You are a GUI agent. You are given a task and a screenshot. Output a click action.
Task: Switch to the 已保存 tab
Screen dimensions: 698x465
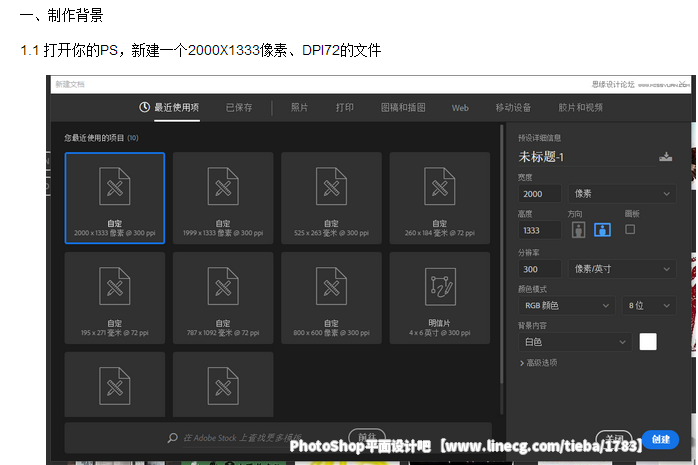pos(239,108)
